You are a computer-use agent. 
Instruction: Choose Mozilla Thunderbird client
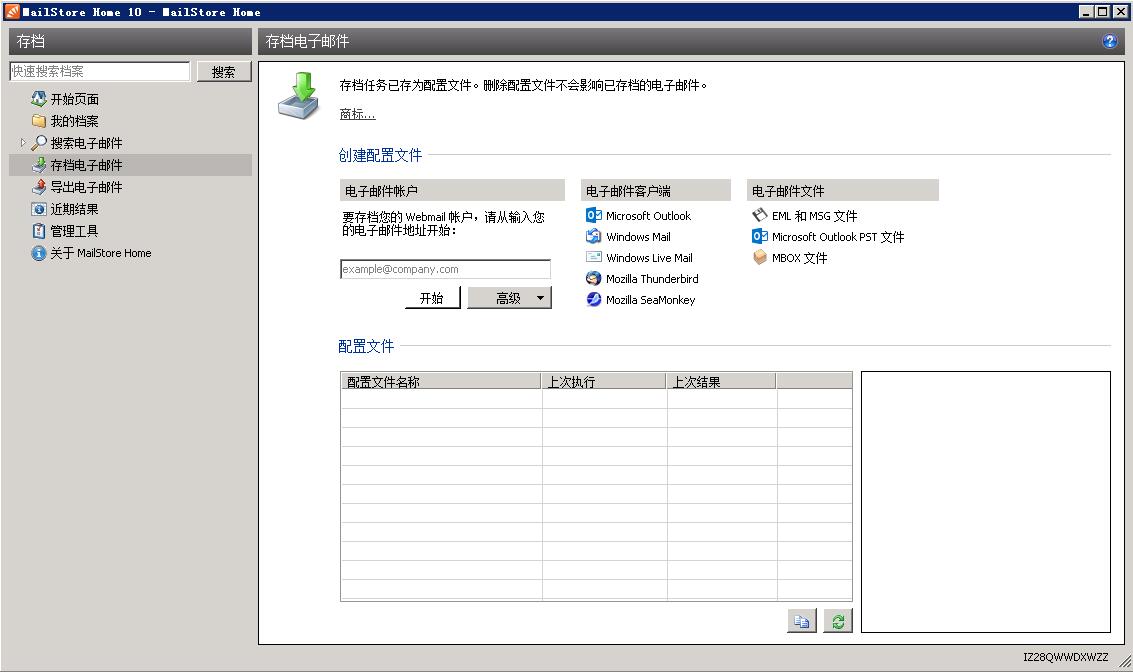(652, 278)
